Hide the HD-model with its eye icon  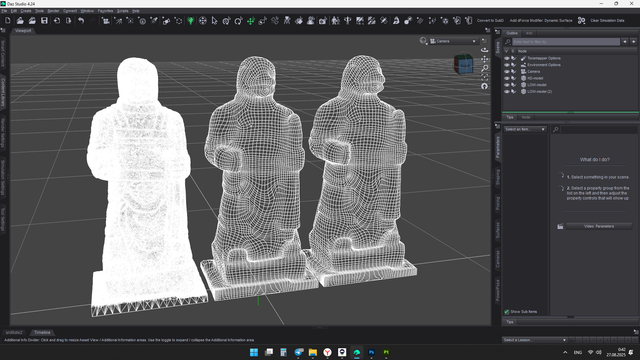507,78
